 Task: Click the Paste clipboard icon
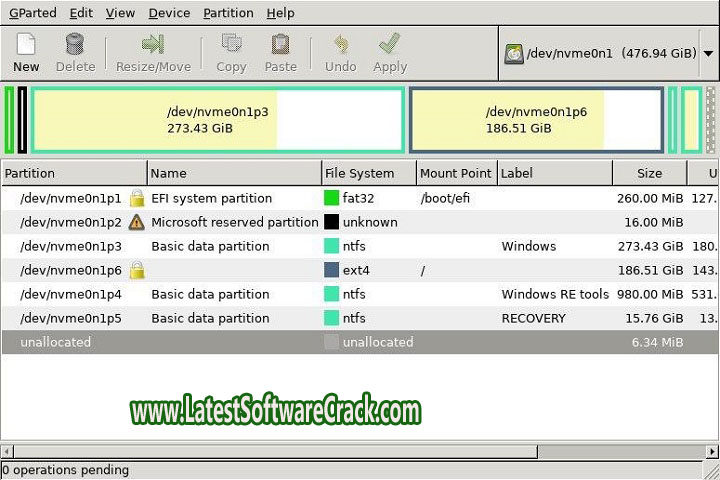pyautogui.click(x=281, y=44)
